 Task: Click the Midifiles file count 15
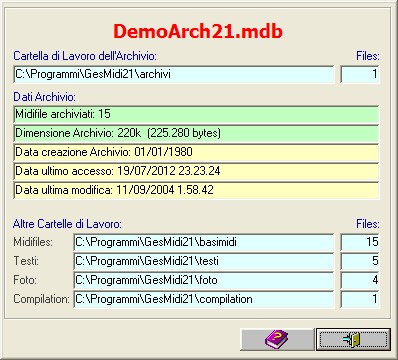[x=360, y=242]
